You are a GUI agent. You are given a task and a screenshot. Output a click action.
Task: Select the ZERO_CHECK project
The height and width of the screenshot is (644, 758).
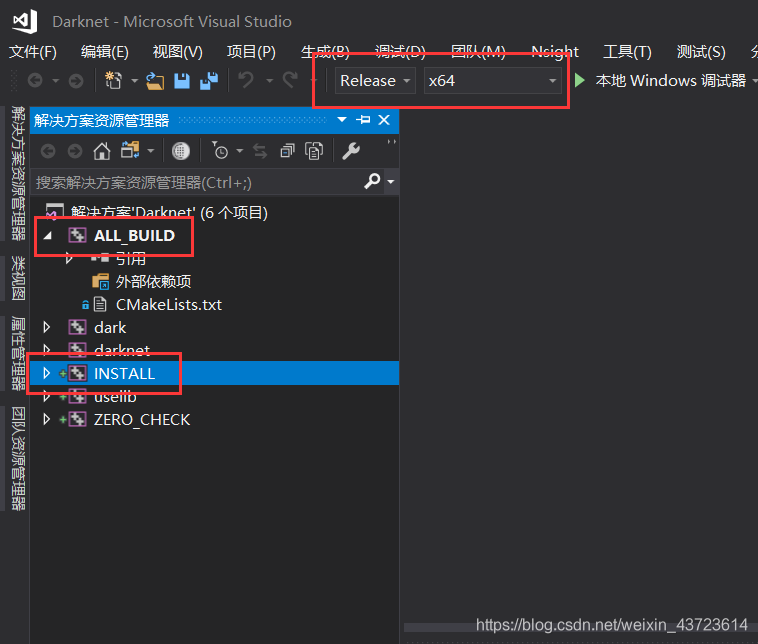(x=142, y=419)
